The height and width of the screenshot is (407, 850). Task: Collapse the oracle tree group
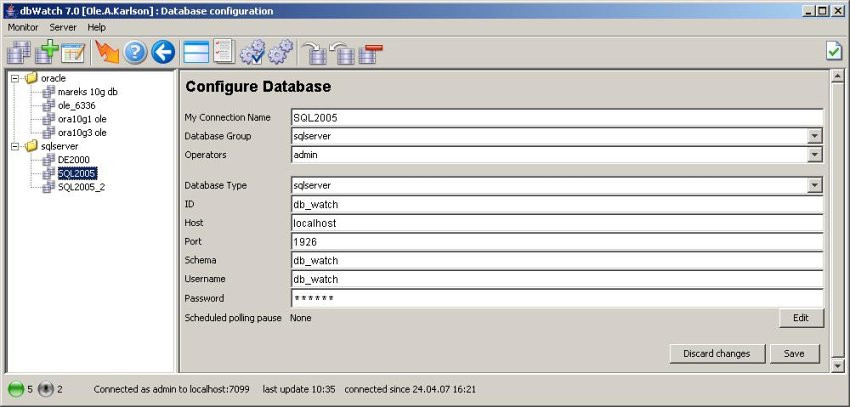point(15,78)
